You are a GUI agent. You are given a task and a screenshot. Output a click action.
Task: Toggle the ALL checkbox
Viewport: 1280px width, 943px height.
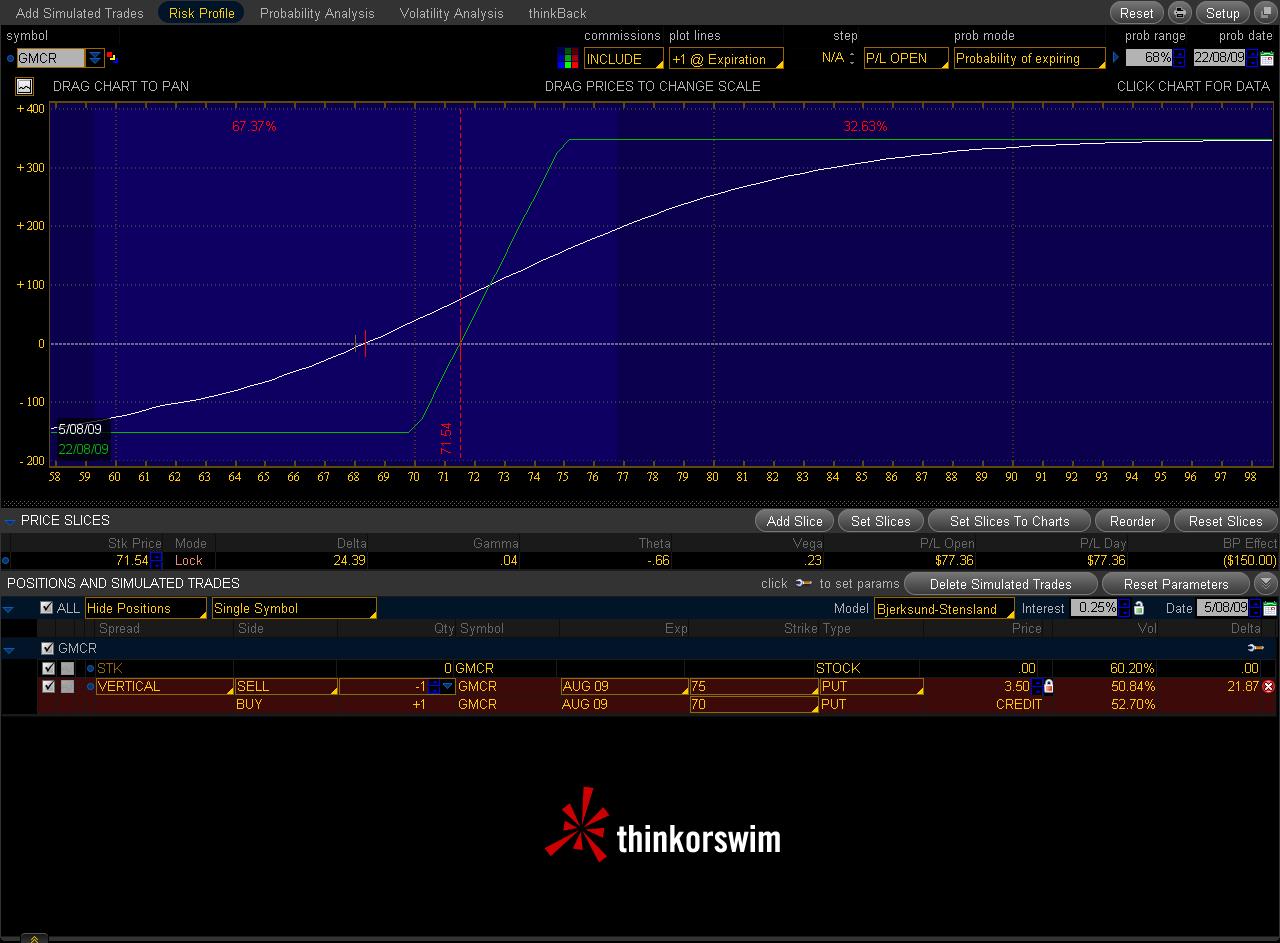(x=46, y=608)
